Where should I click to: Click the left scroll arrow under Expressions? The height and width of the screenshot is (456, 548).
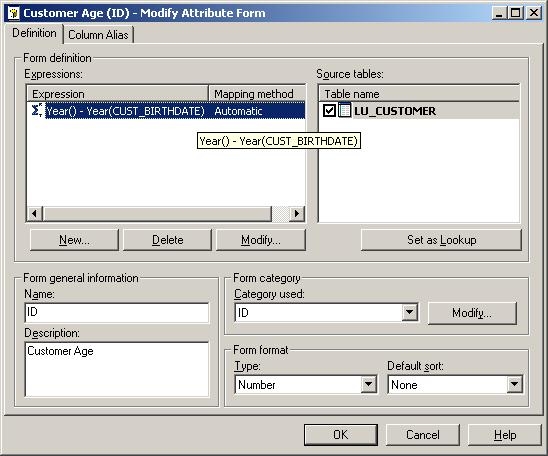(x=35, y=213)
